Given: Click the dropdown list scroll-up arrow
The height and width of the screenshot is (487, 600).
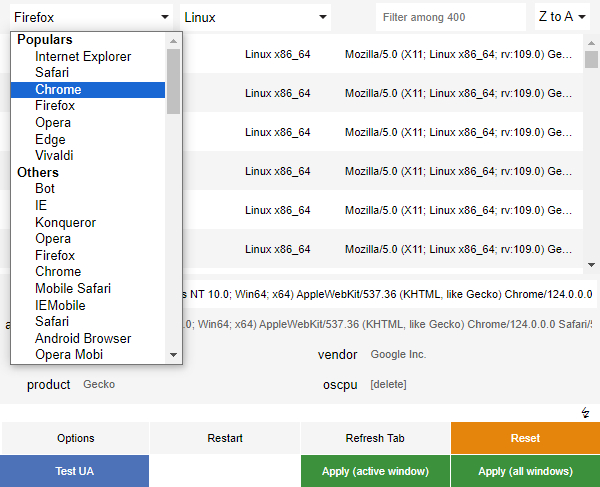Looking at the screenshot, I should (173, 41).
